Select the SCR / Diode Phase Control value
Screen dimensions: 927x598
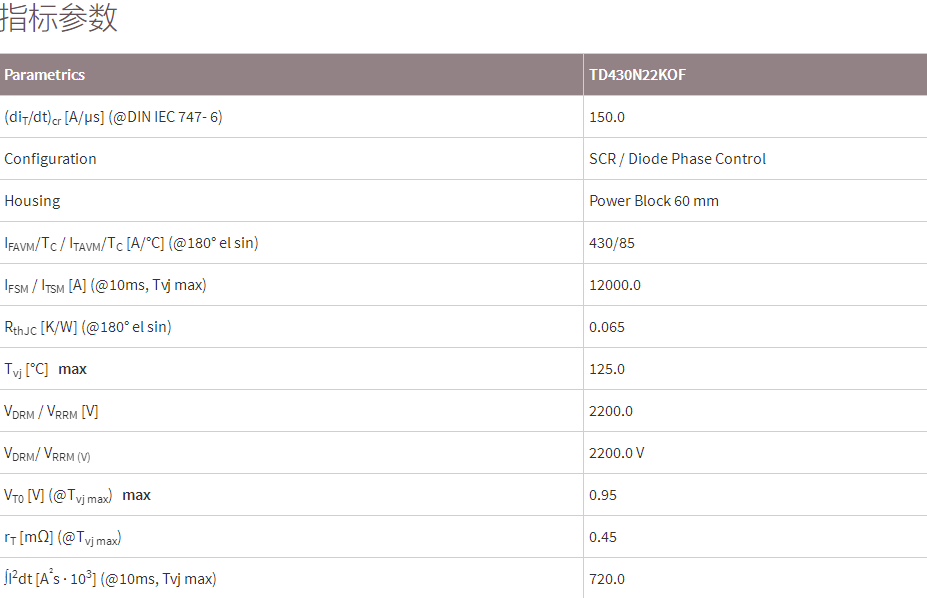[x=677, y=159]
